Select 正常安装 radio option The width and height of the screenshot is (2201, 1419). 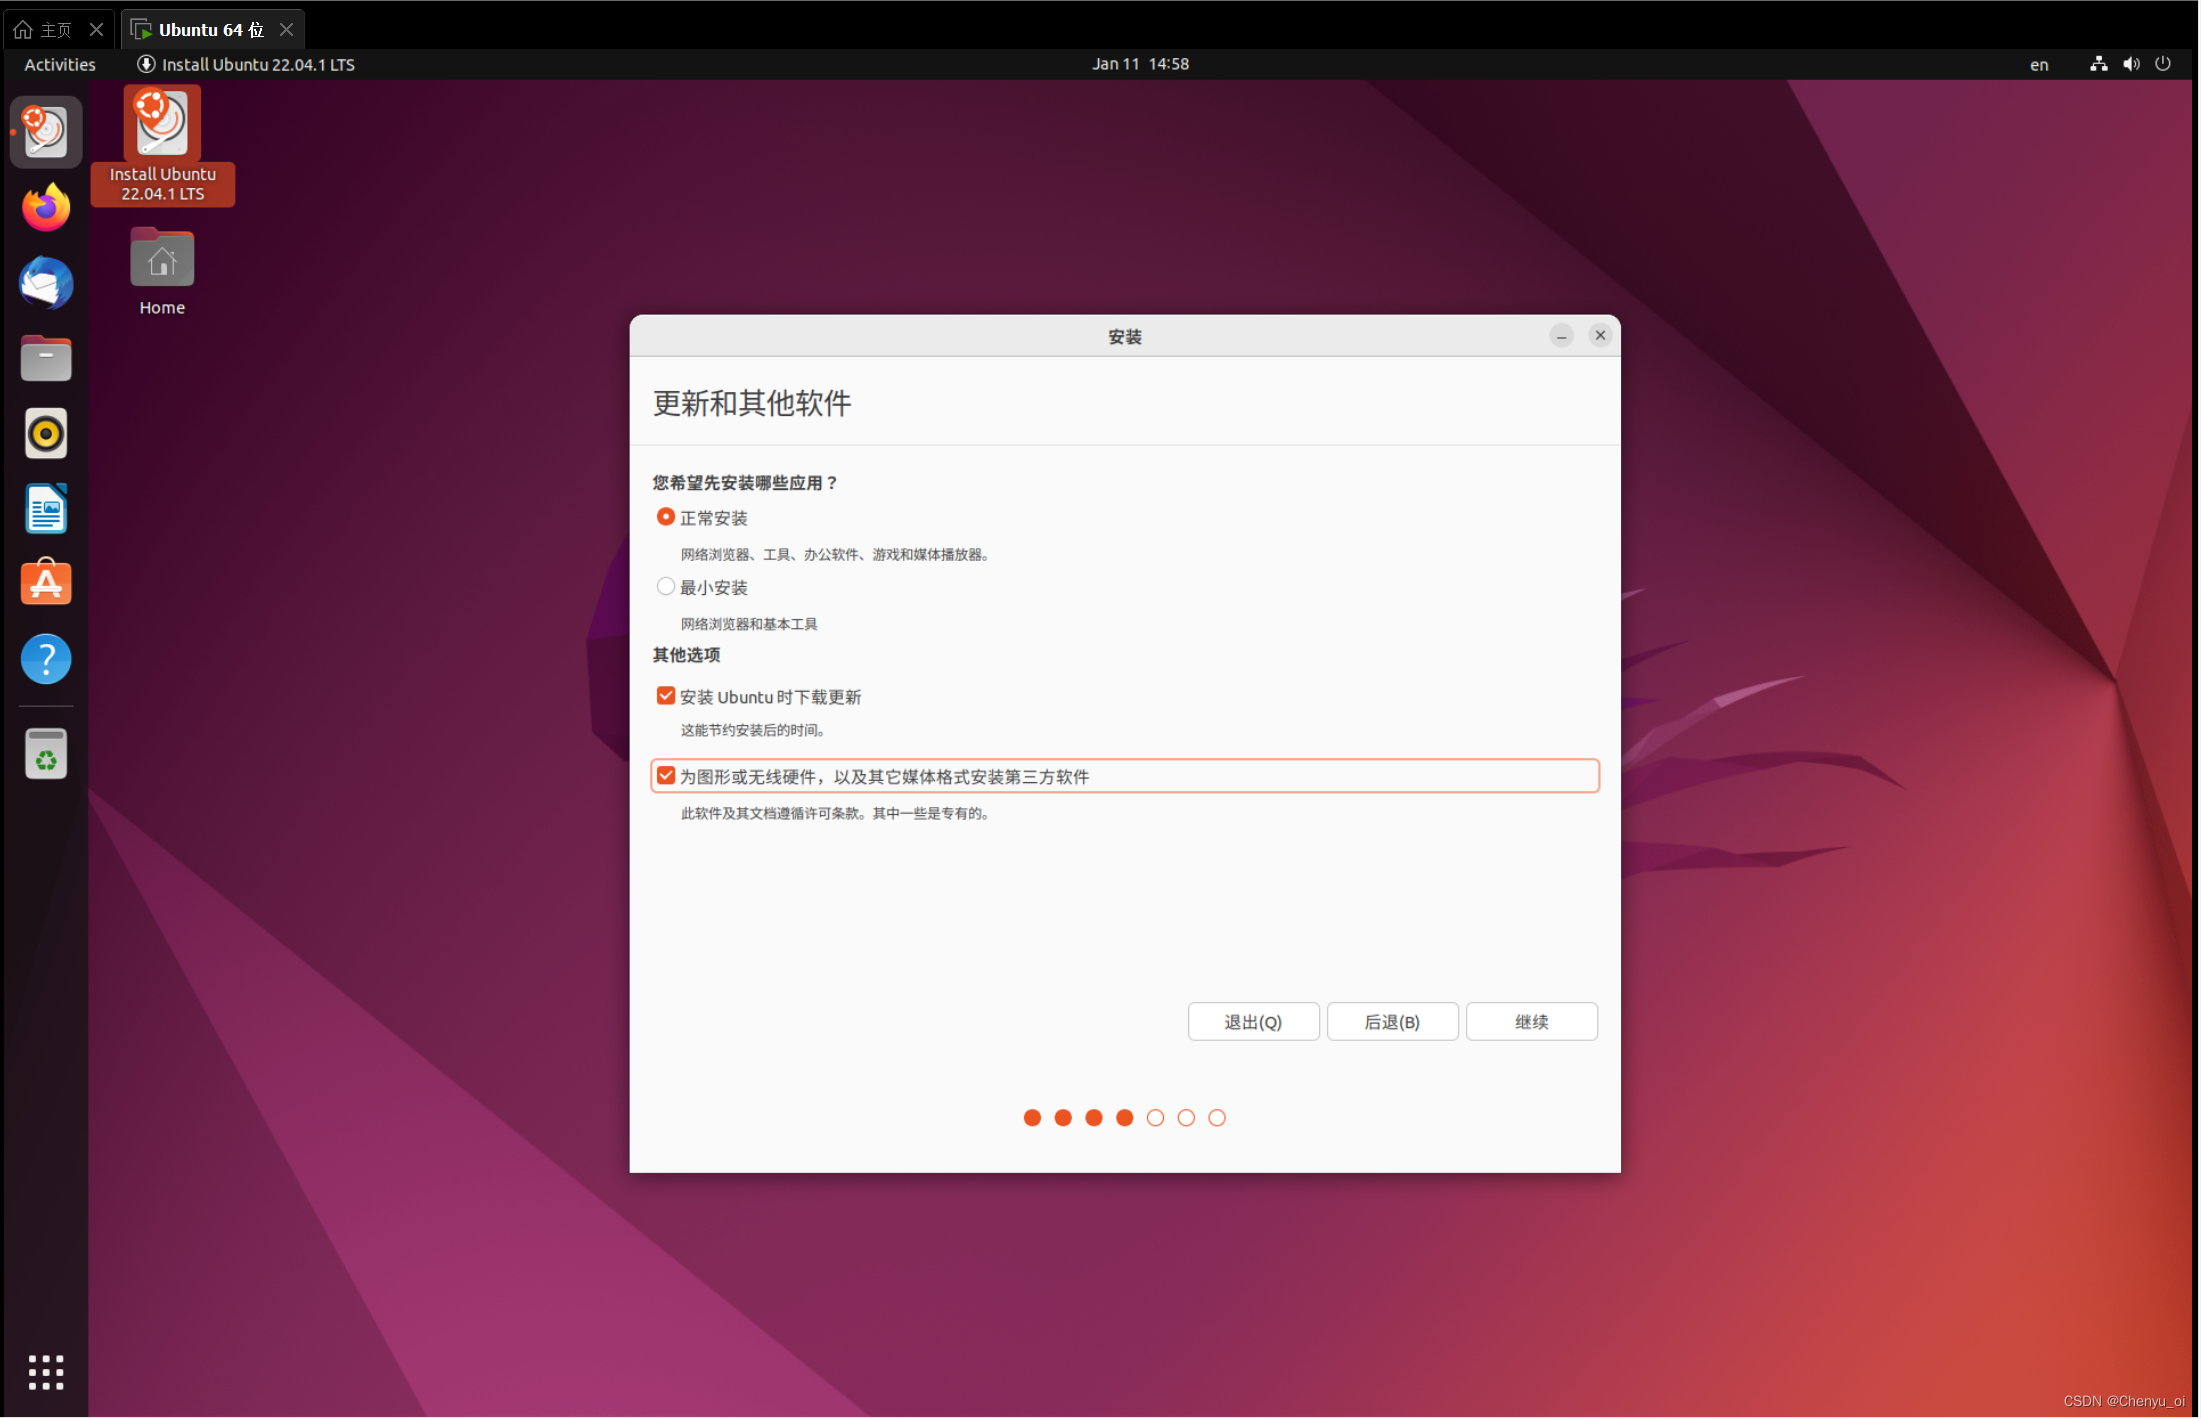coord(666,518)
